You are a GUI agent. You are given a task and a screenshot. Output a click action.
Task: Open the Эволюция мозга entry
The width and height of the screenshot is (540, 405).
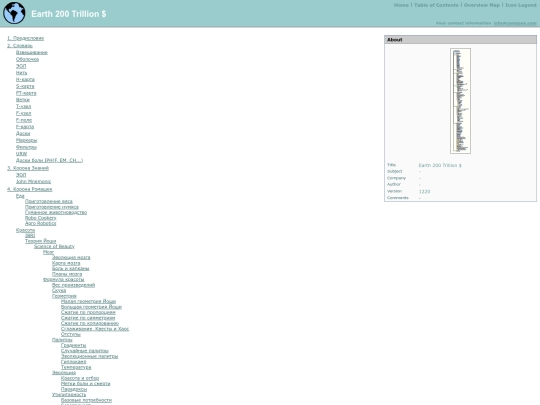click(x=71, y=258)
